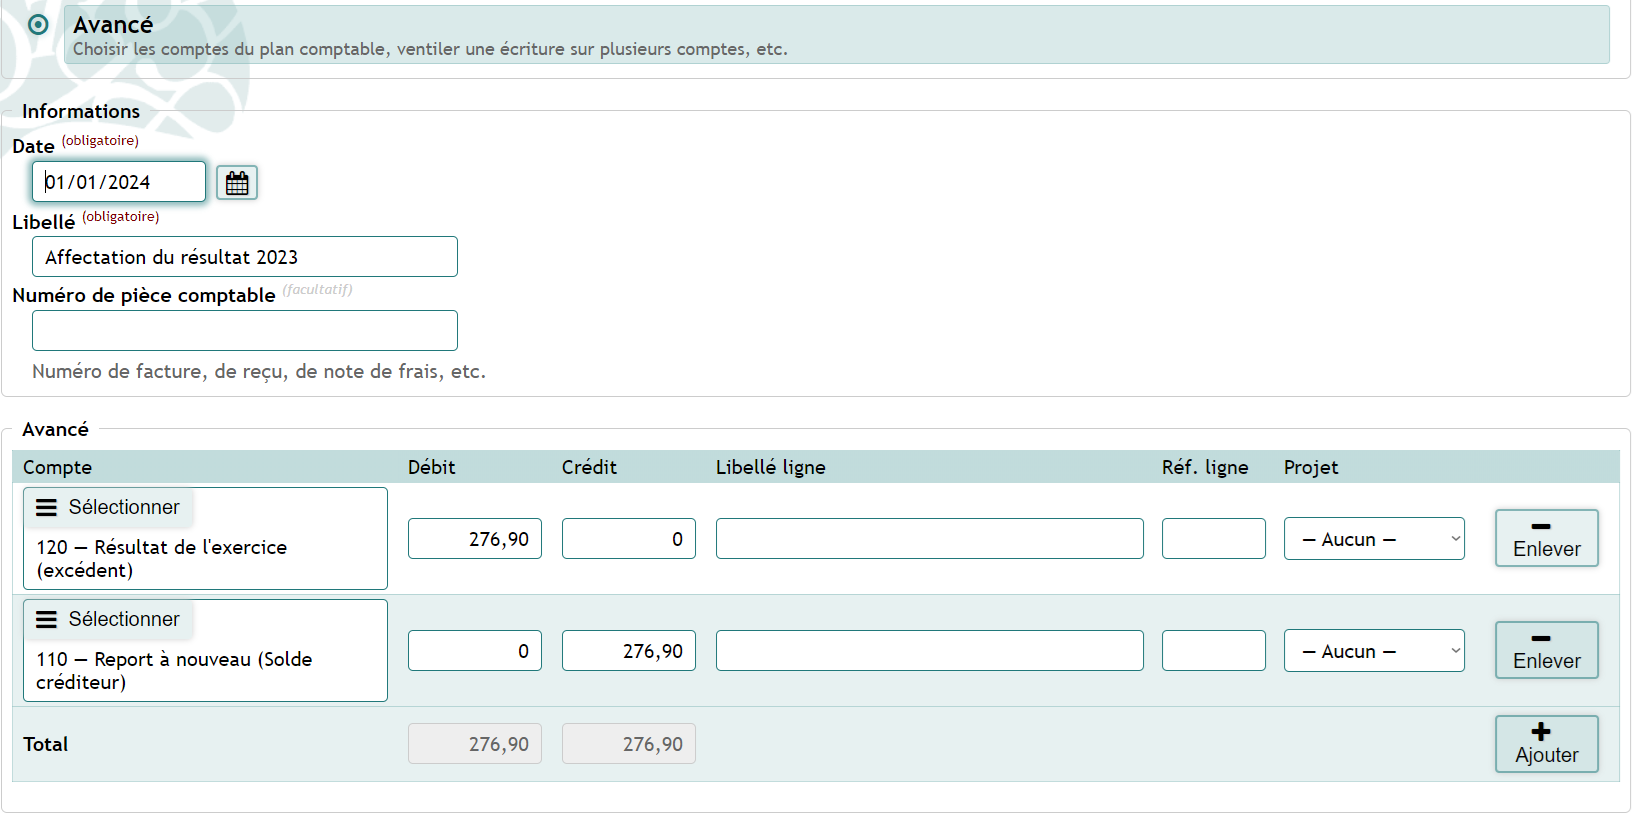
Task: Edit the first line Débit amount 276,90
Action: (474, 539)
